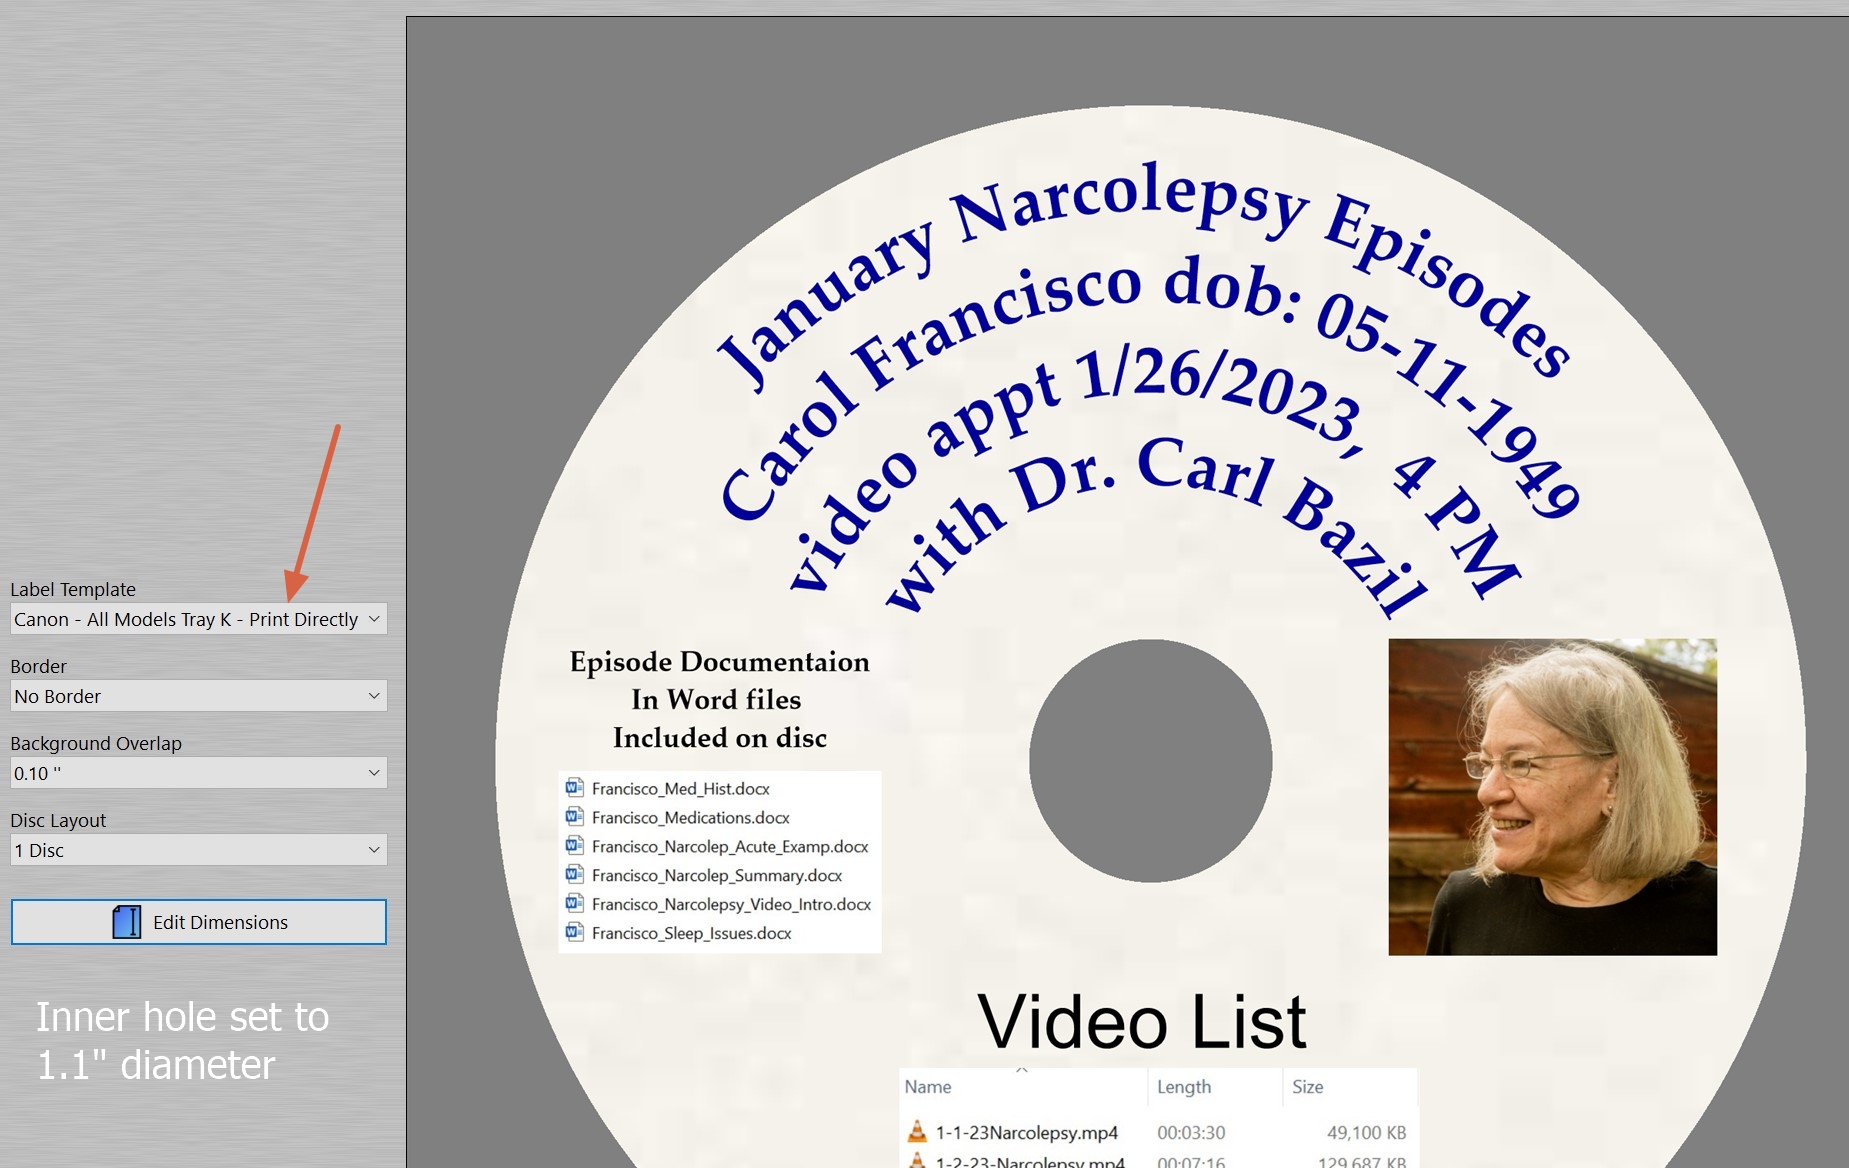
Task: Click the Name column header
Action: tap(928, 1087)
